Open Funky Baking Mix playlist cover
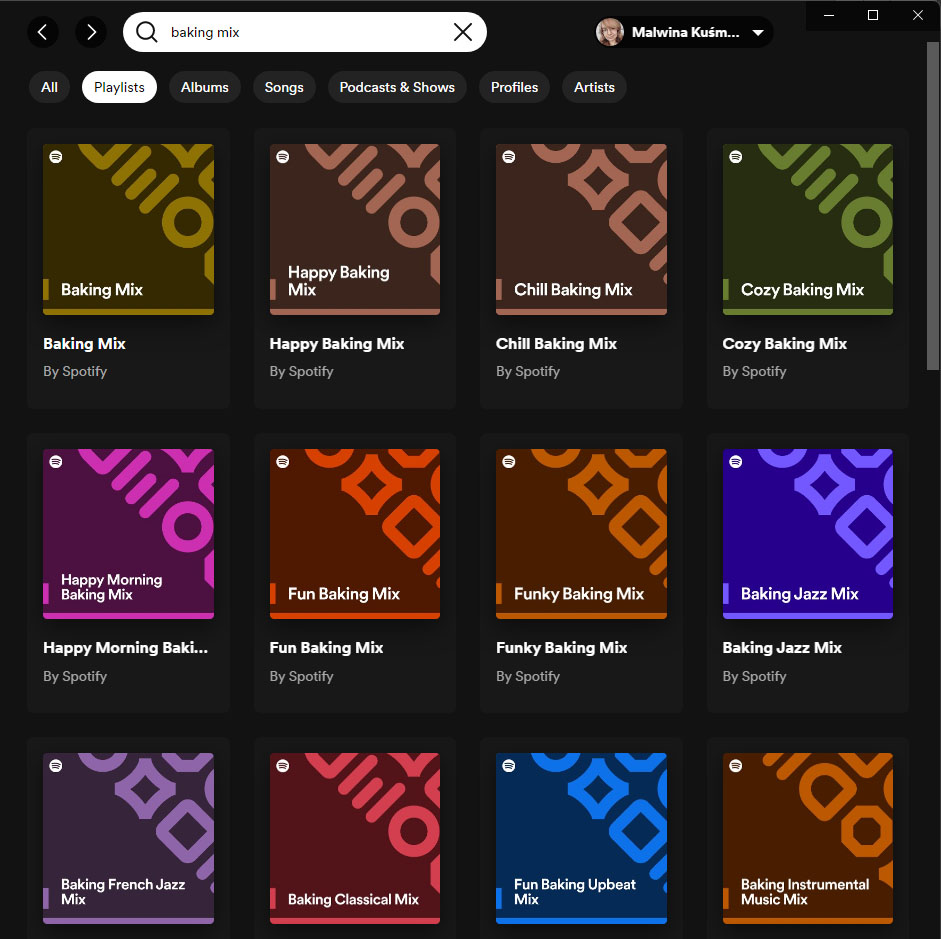 click(x=582, y=534)
